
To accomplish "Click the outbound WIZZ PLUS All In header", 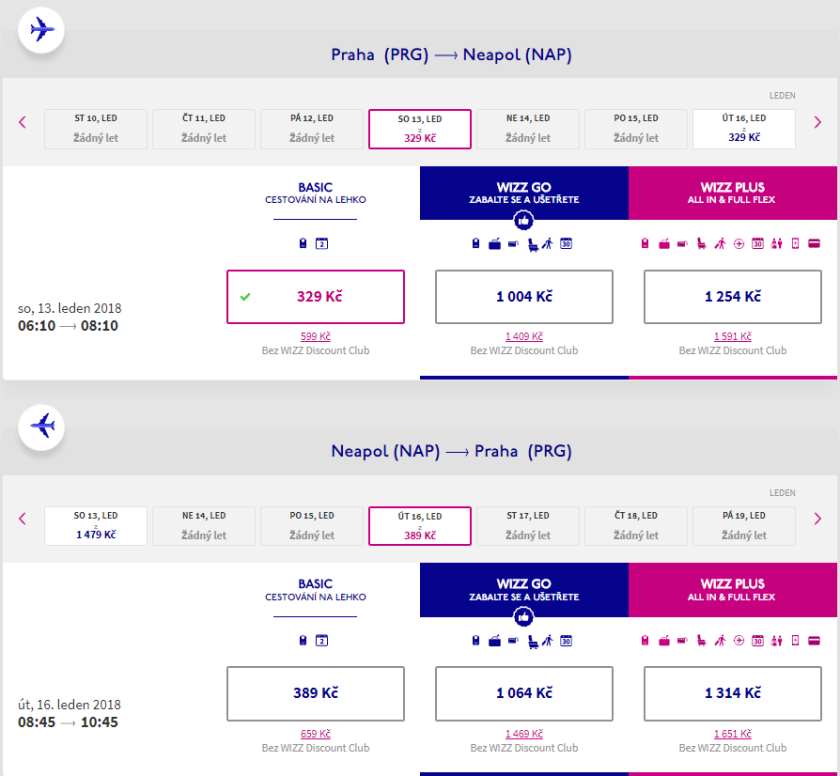I will point(732,193).
